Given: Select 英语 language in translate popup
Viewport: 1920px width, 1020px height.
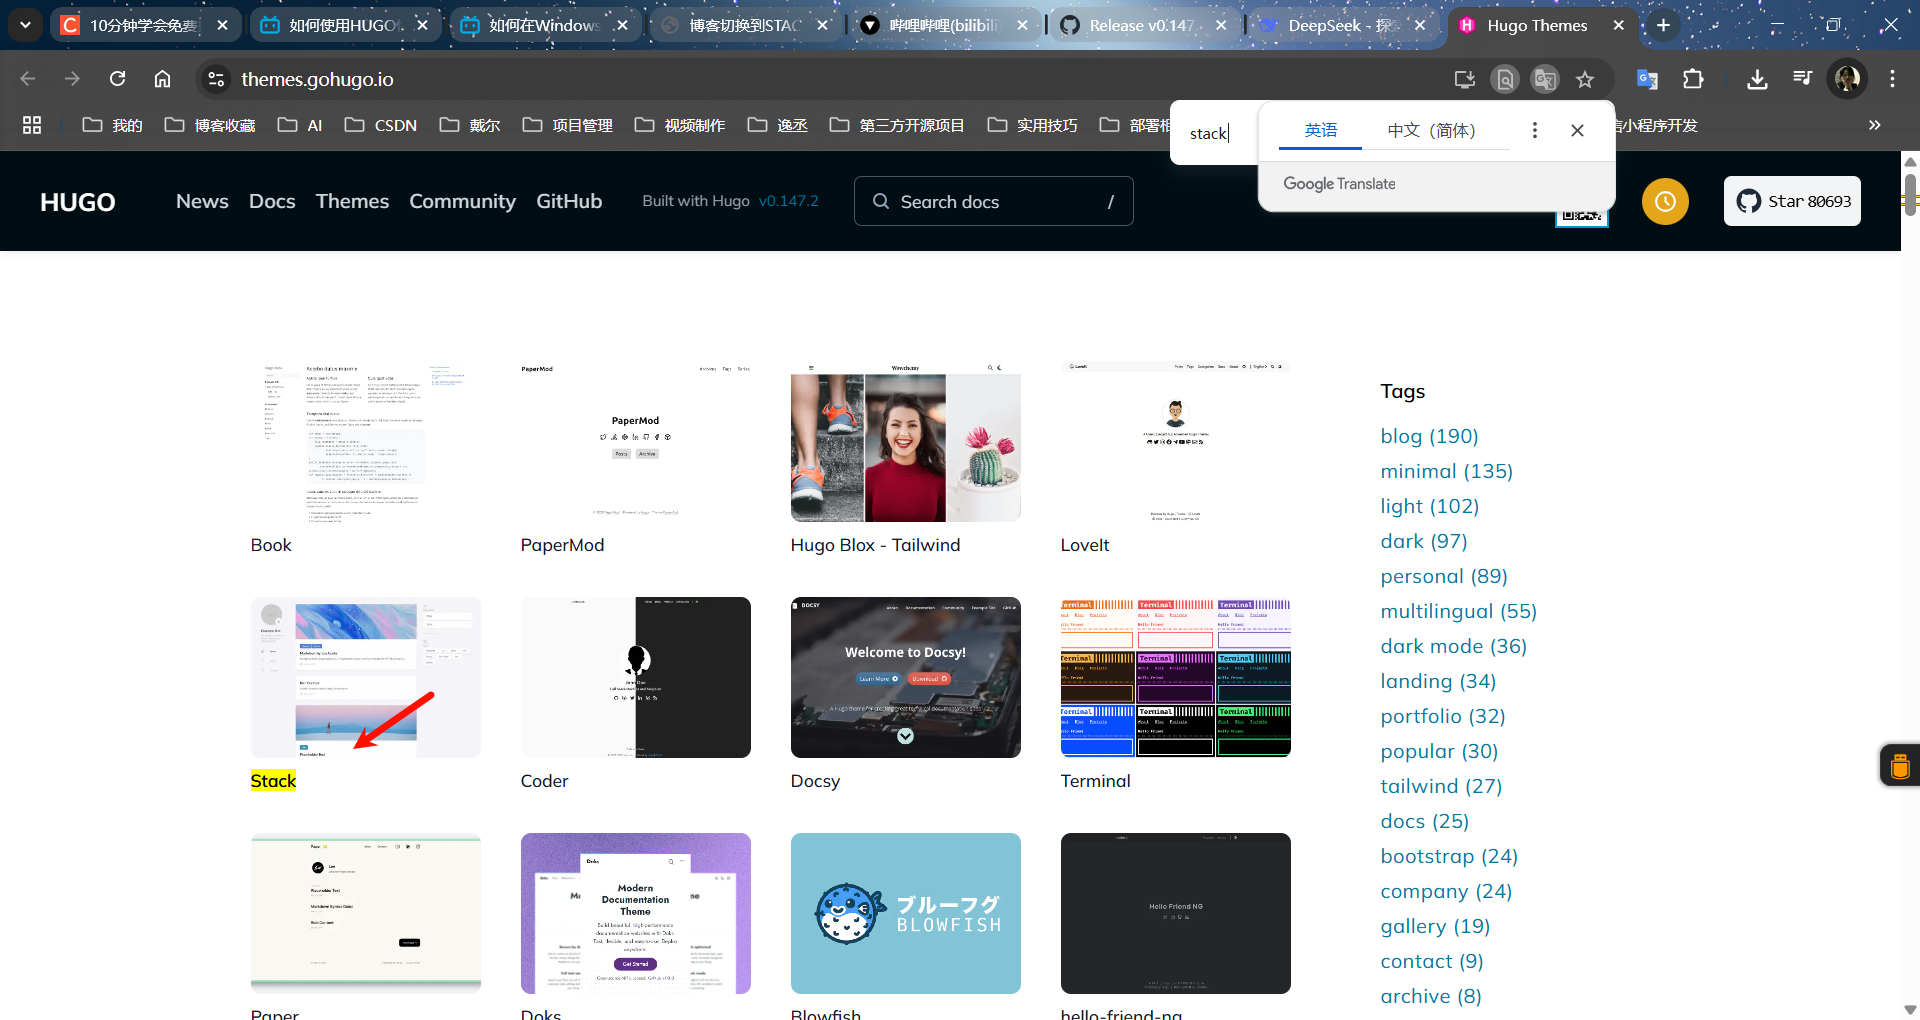Looking at the screenshot, I should tap(1320, 130).
